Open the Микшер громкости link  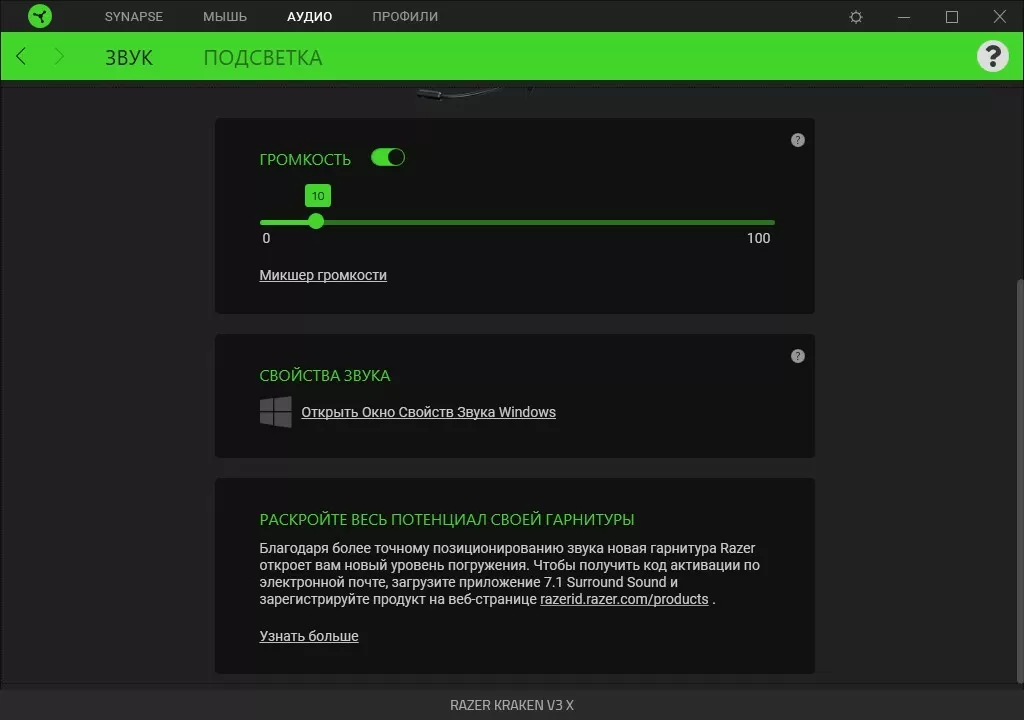[323, 275]
